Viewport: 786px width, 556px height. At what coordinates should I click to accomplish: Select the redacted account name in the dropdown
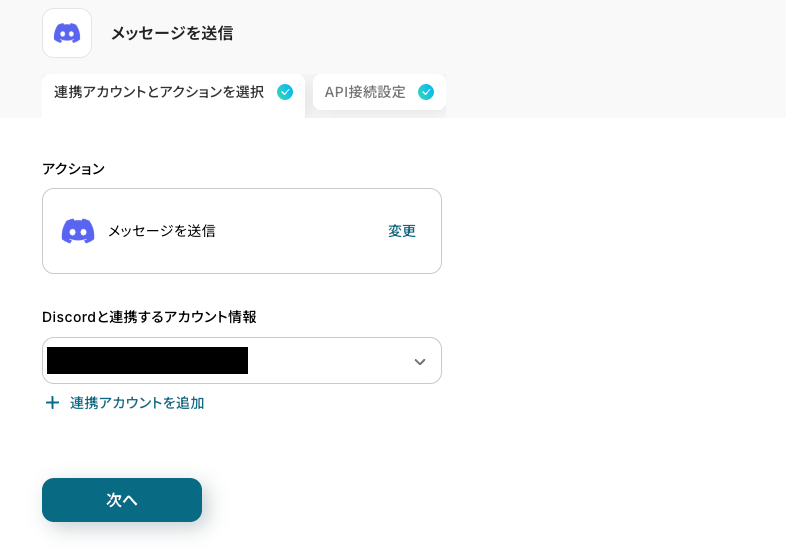tap(147, 361)
